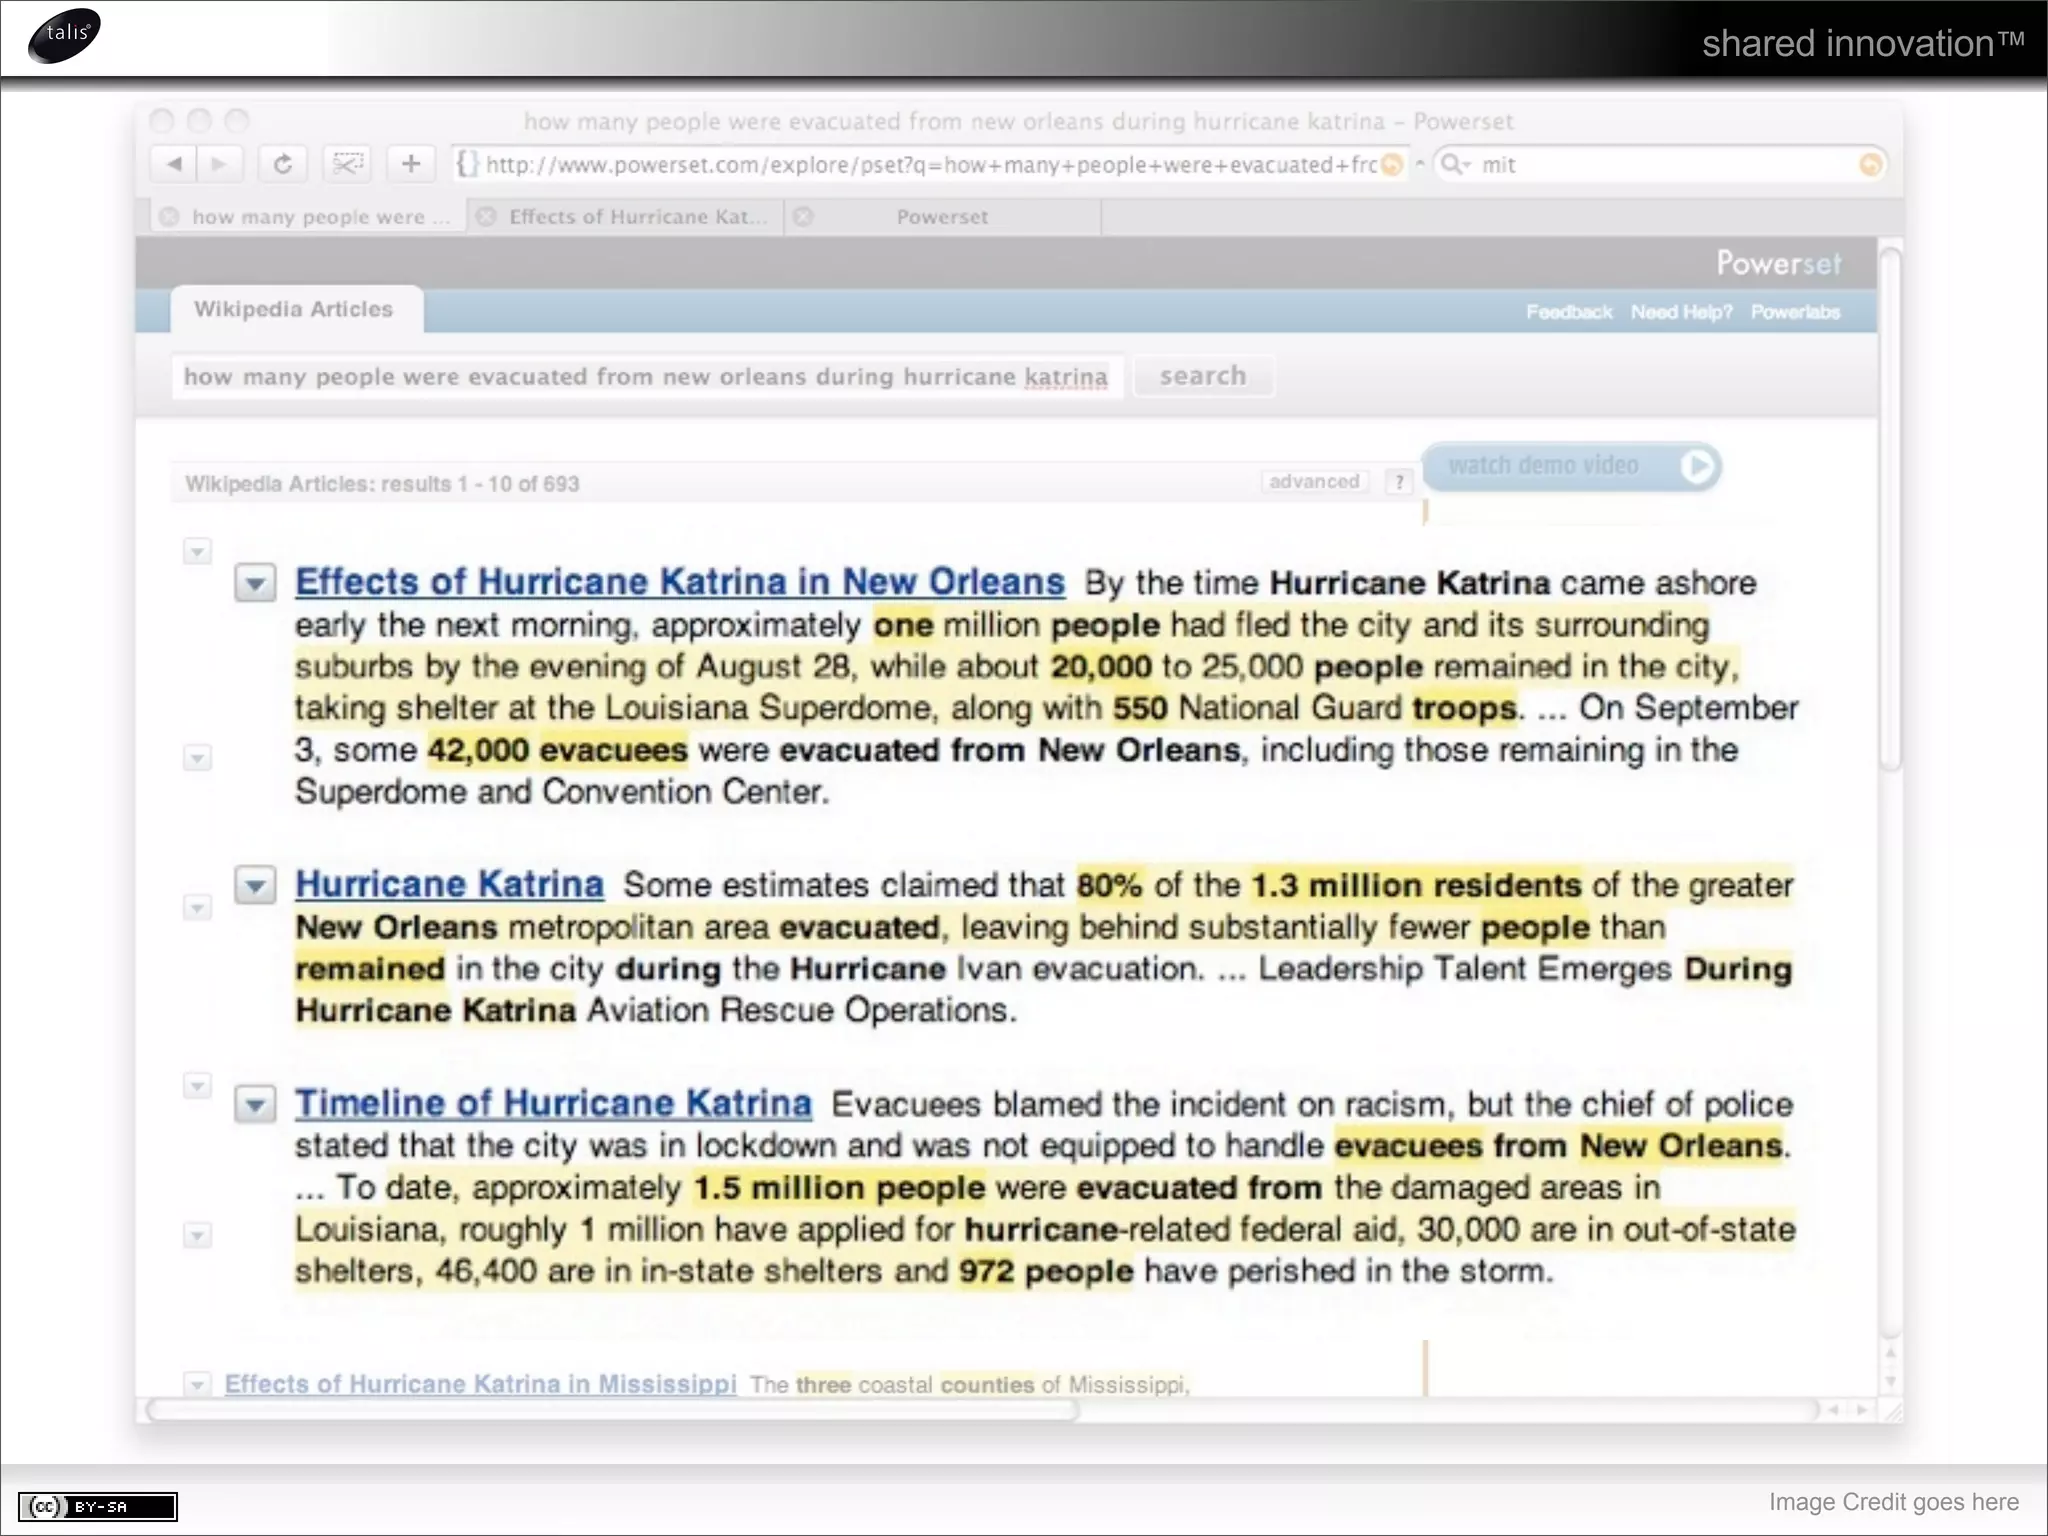Expand the Timeline of Hurricane Katrina result
Image resolution: width=2048 pixels, height=1536 pixels.
pyautogui.click(x=255, y=1105)
